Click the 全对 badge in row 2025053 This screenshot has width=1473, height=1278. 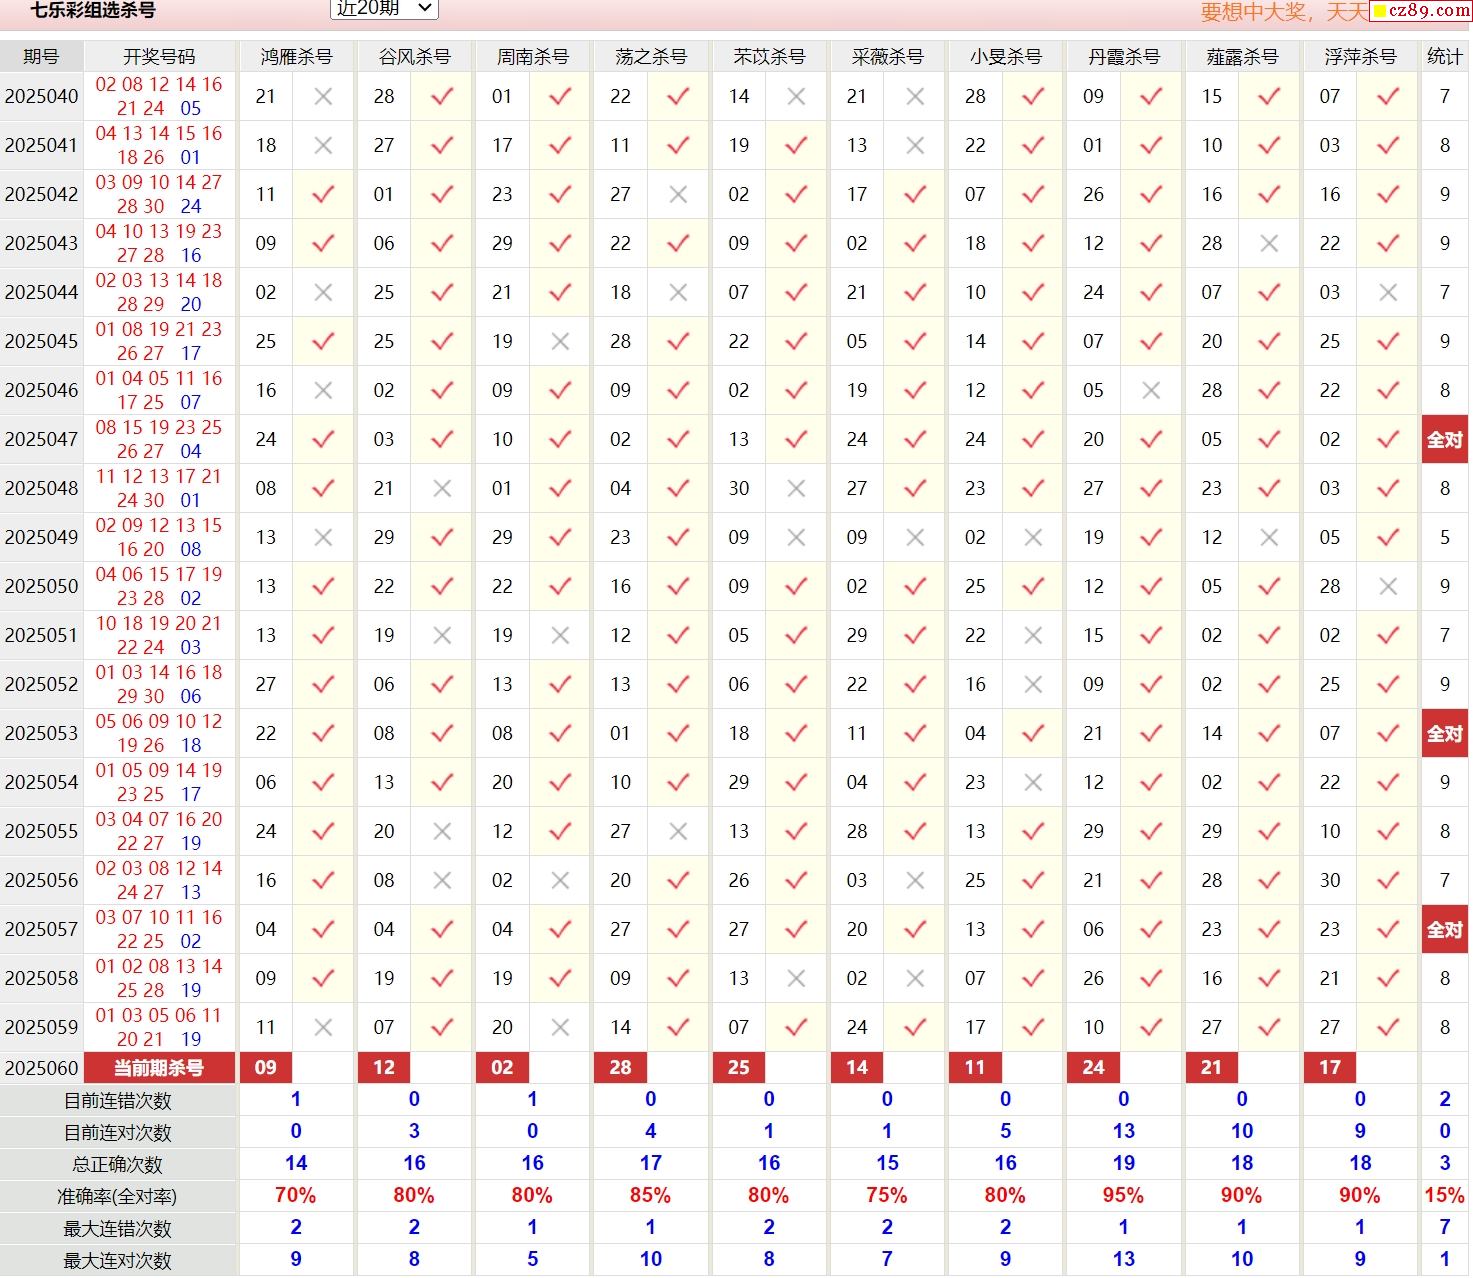1444,734
